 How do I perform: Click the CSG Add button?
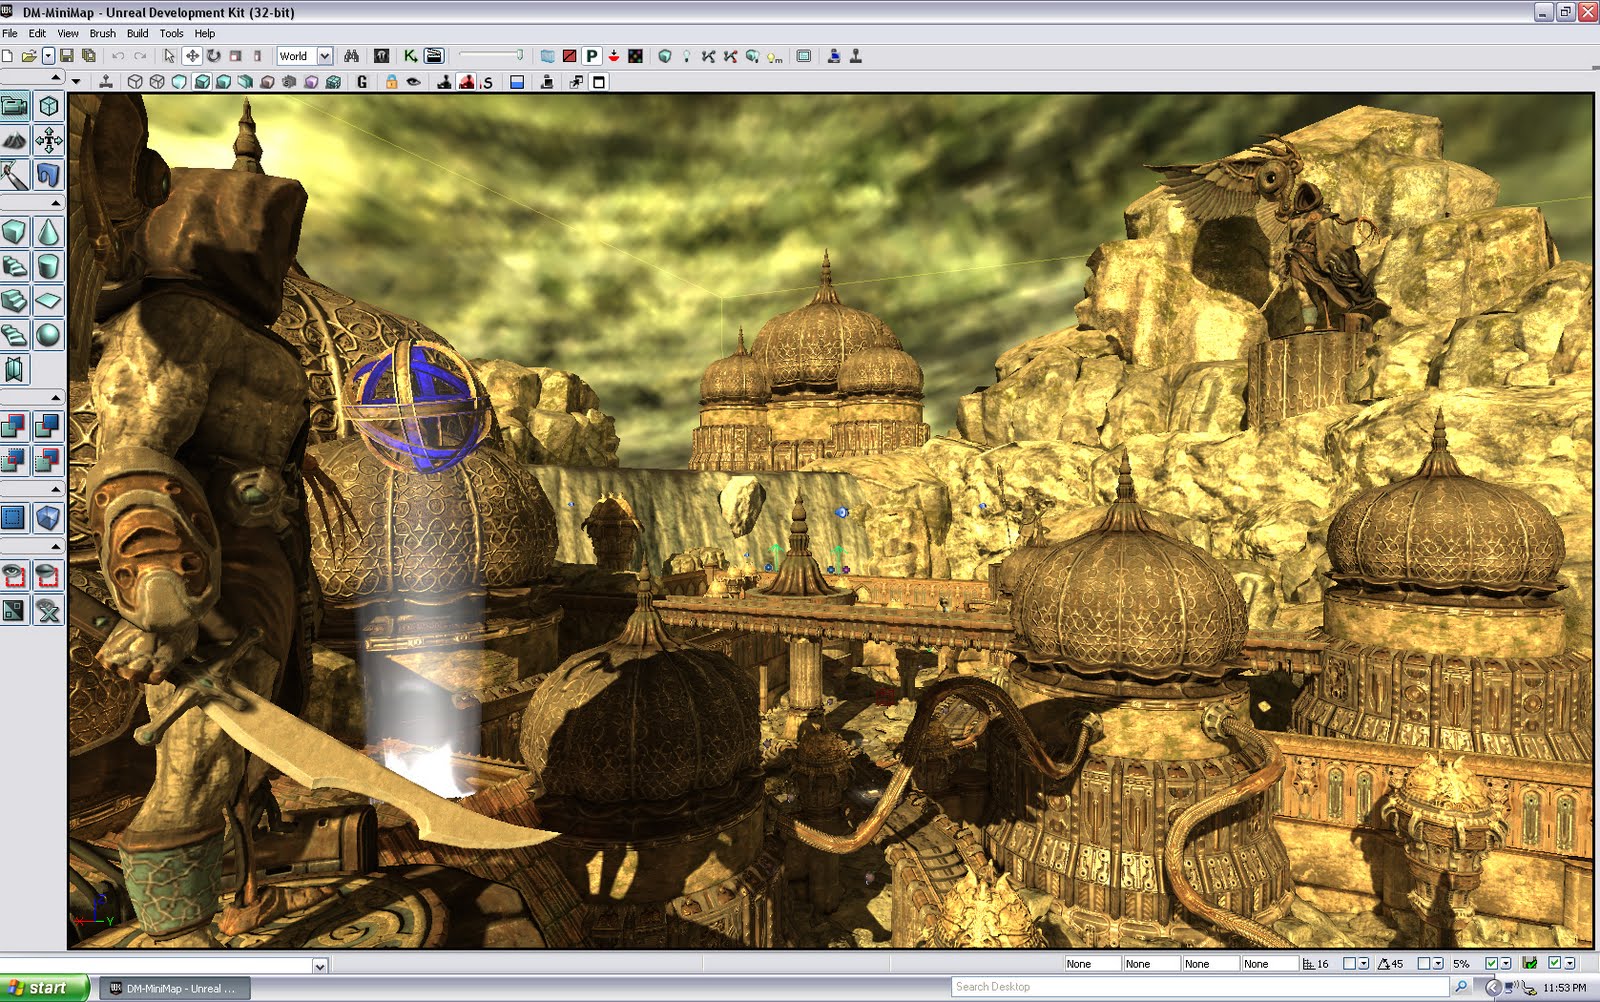coord(15,427)
